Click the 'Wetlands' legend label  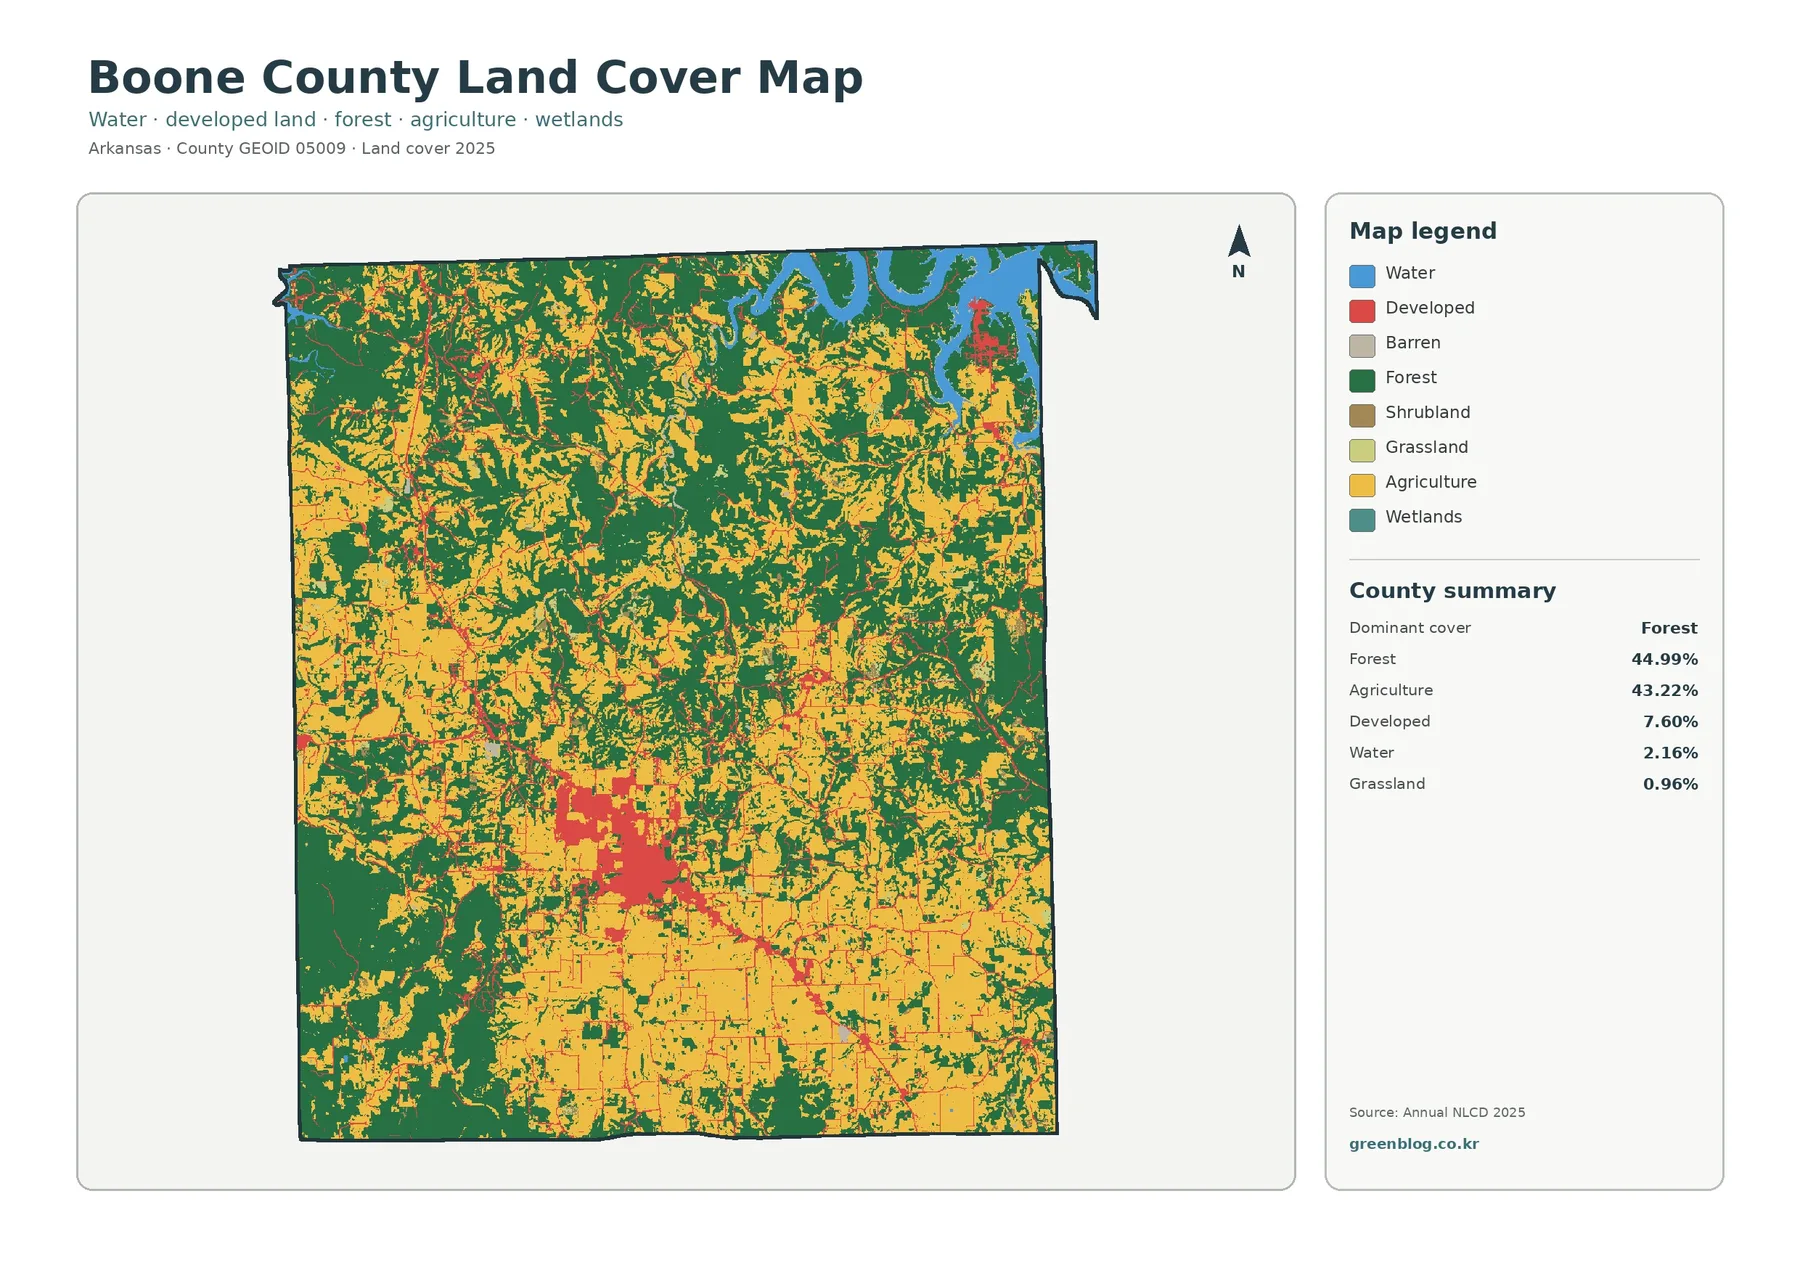(x=1424, y=517)
